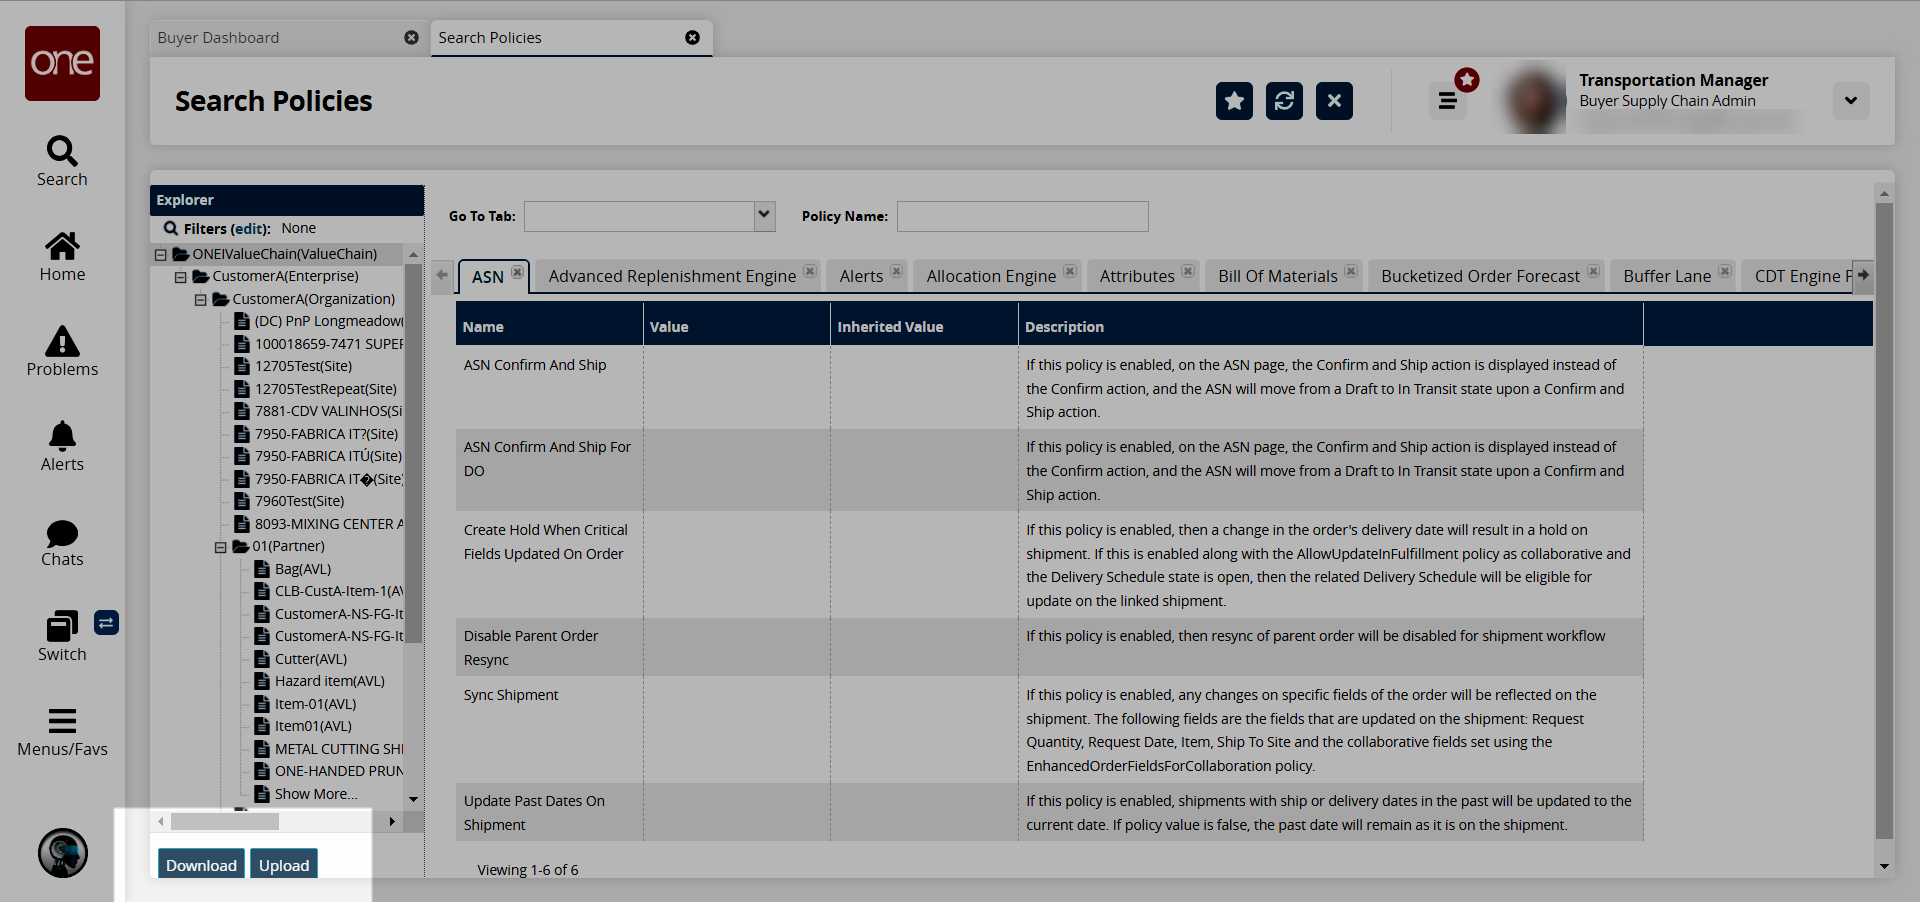Open the Chats speech bubble

point(62,542)
